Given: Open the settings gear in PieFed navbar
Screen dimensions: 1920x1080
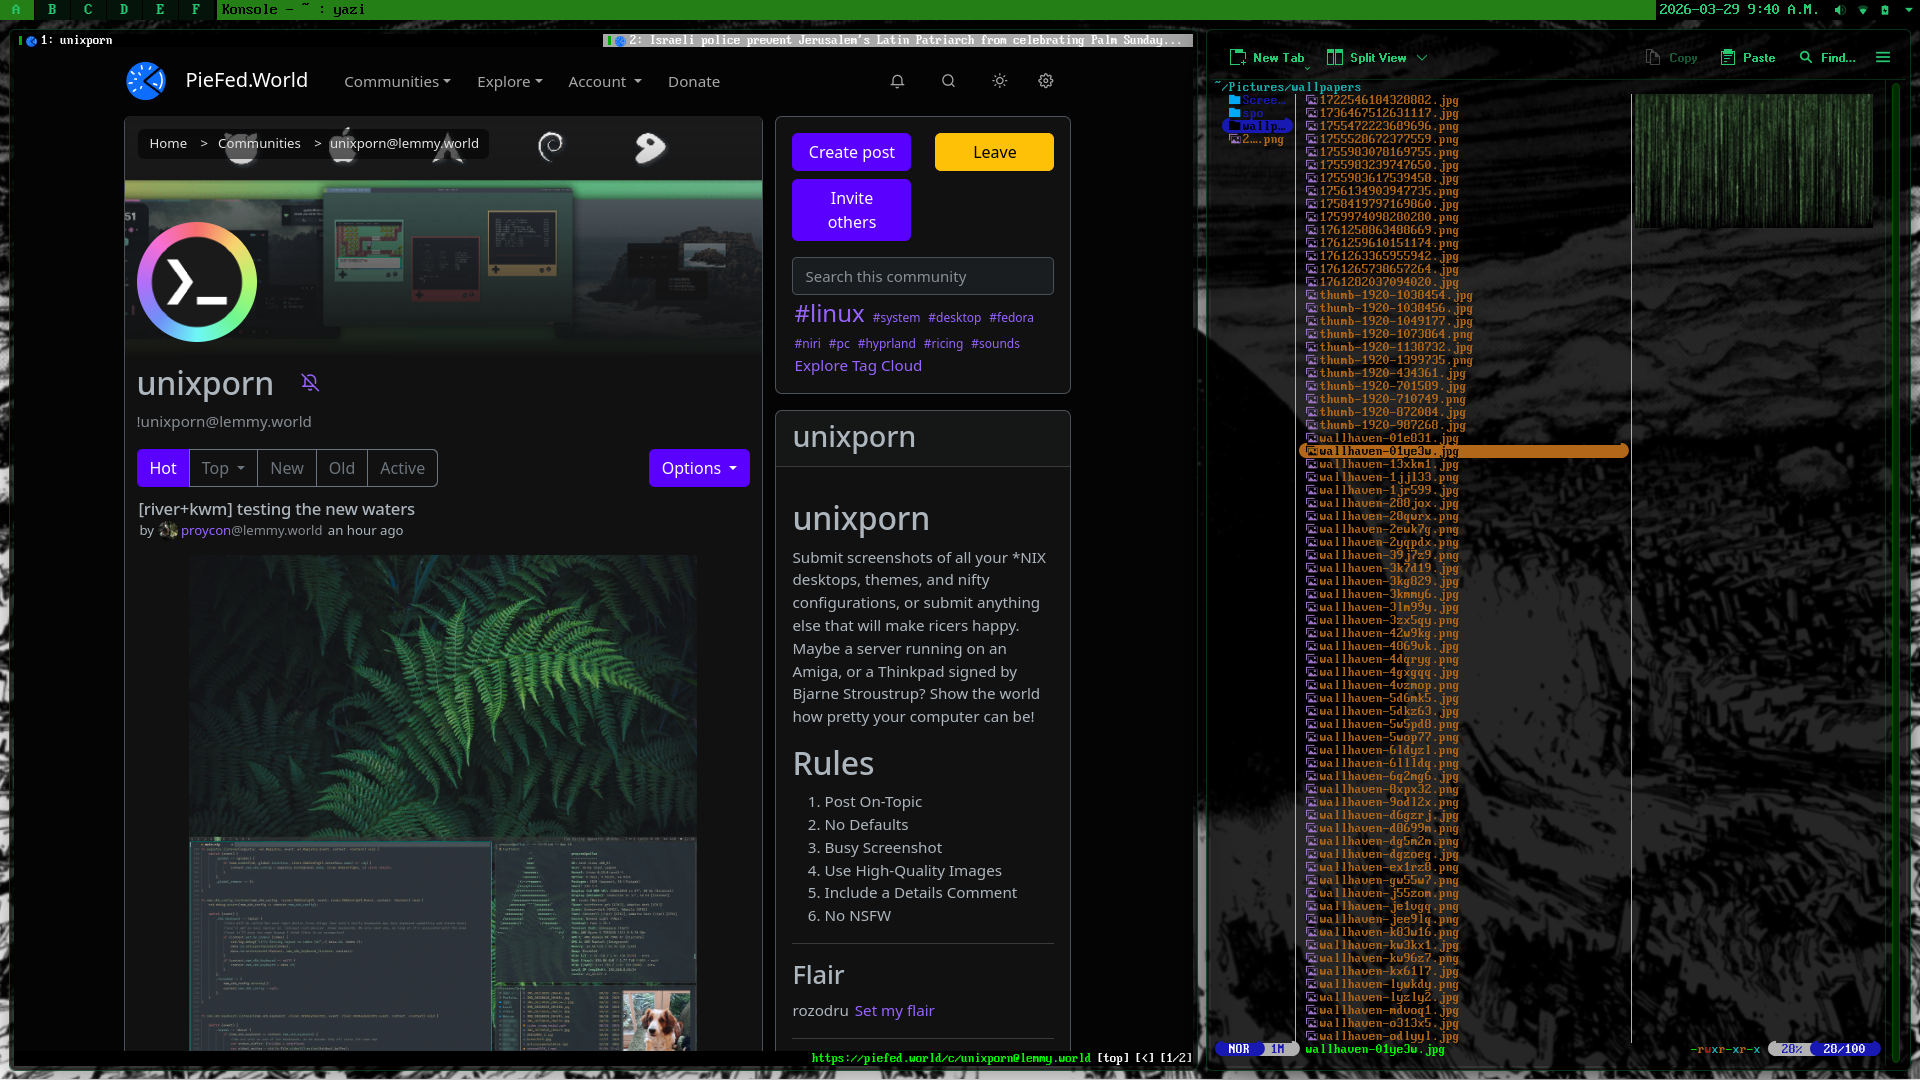Looking at the screenshot, I should [1045, 81].
